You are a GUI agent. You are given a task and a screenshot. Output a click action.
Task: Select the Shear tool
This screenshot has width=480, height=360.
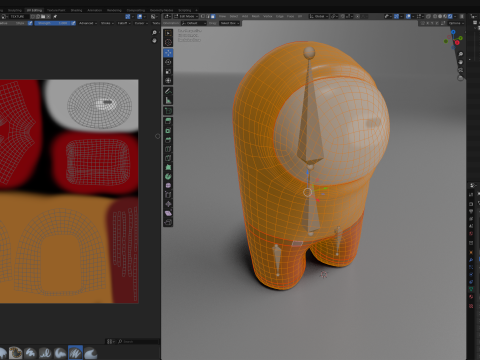[x=168, y=213]
